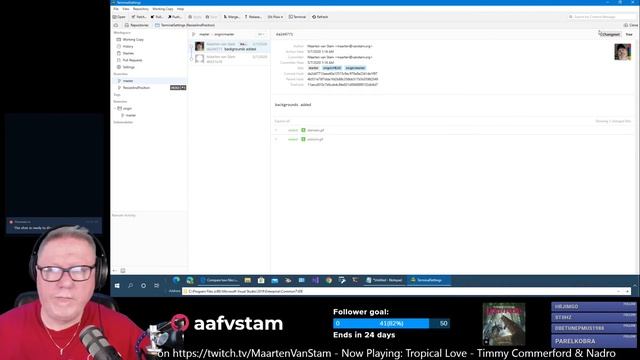640x360 pixels.
Task: Click the Tags section header
Action: pyautogui.click(x=117, y=95)
